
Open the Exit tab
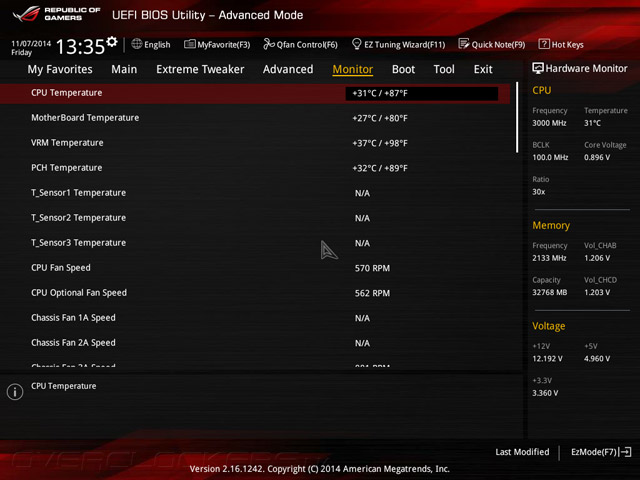483,69
